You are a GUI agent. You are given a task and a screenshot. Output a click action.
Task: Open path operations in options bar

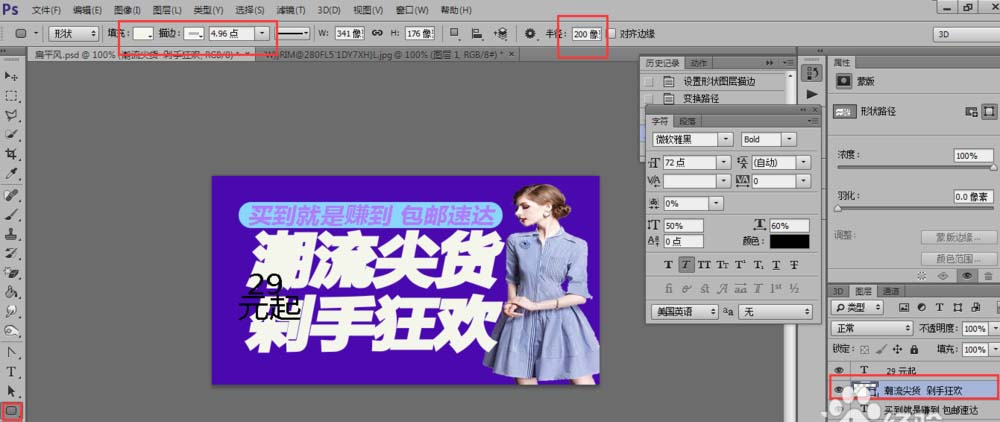454,33
